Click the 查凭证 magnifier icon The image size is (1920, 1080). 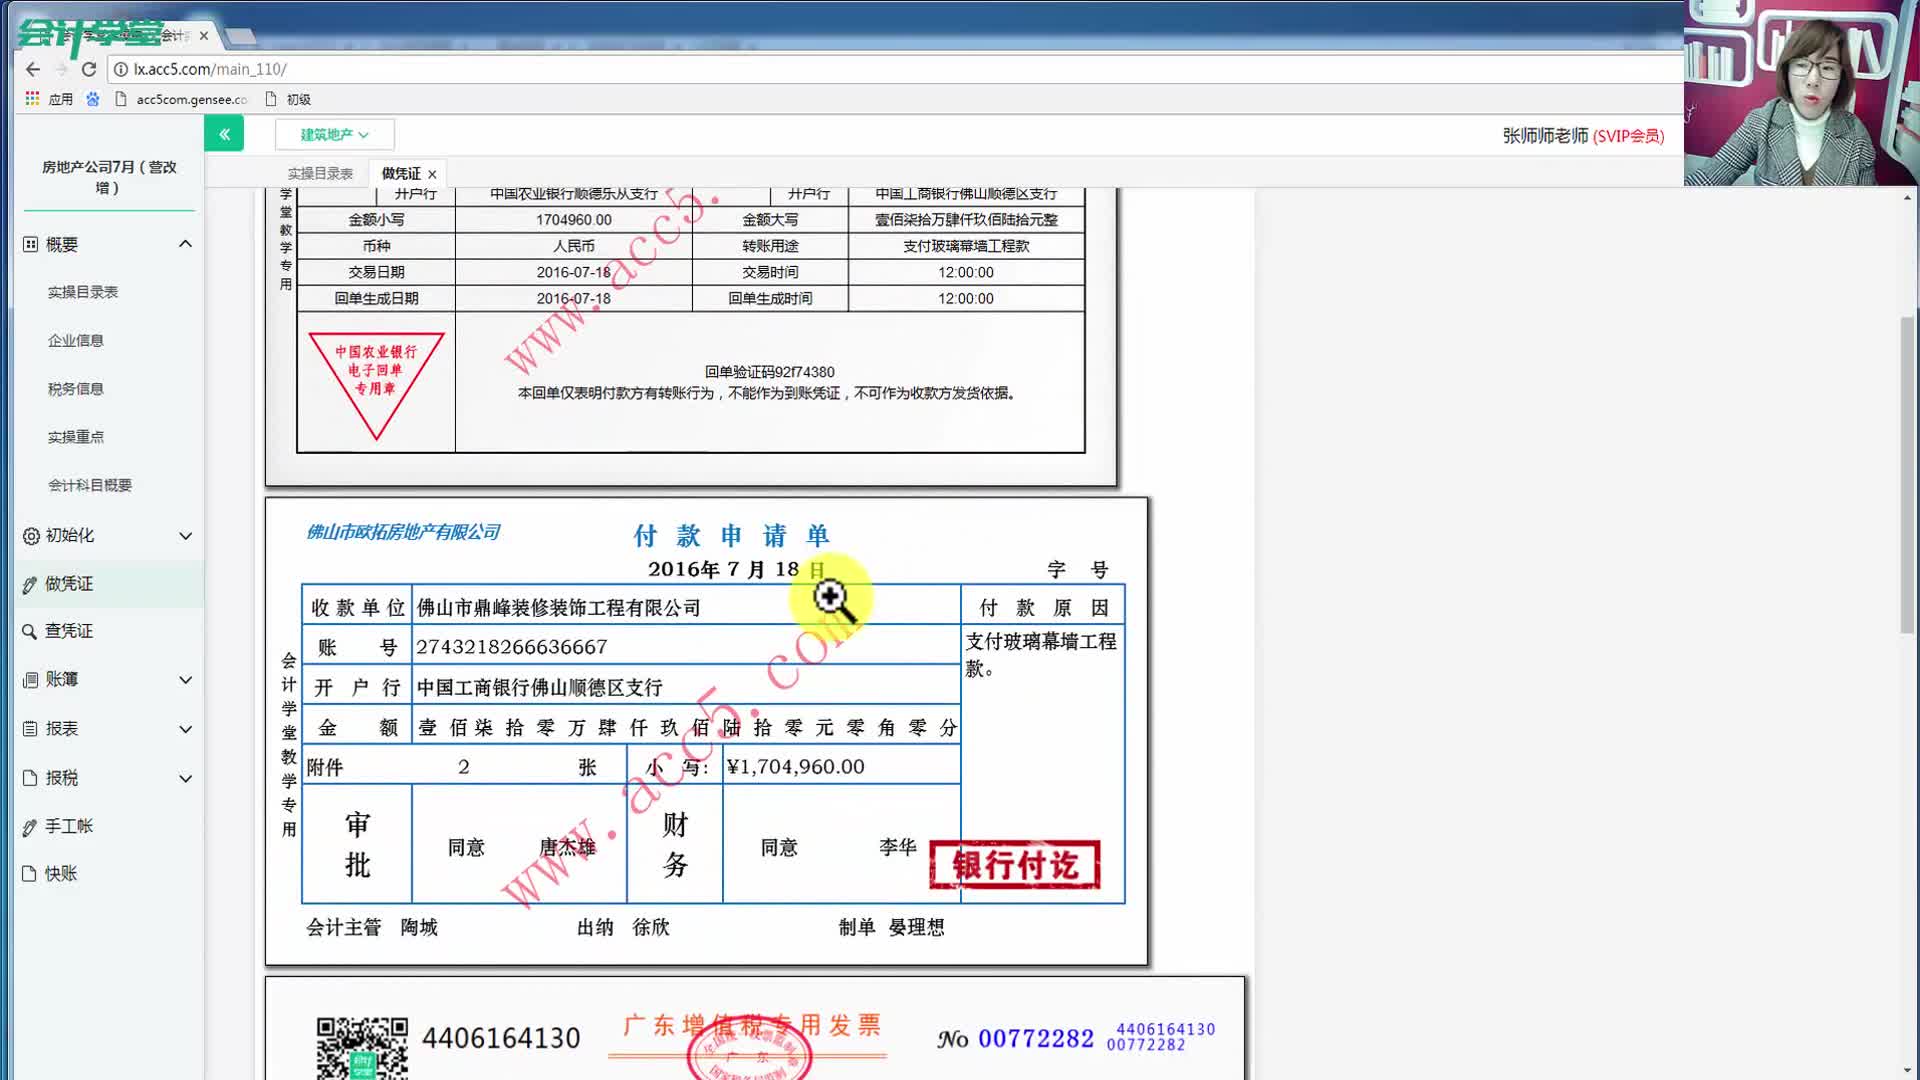pyautogui.click(x=30, y=631)
